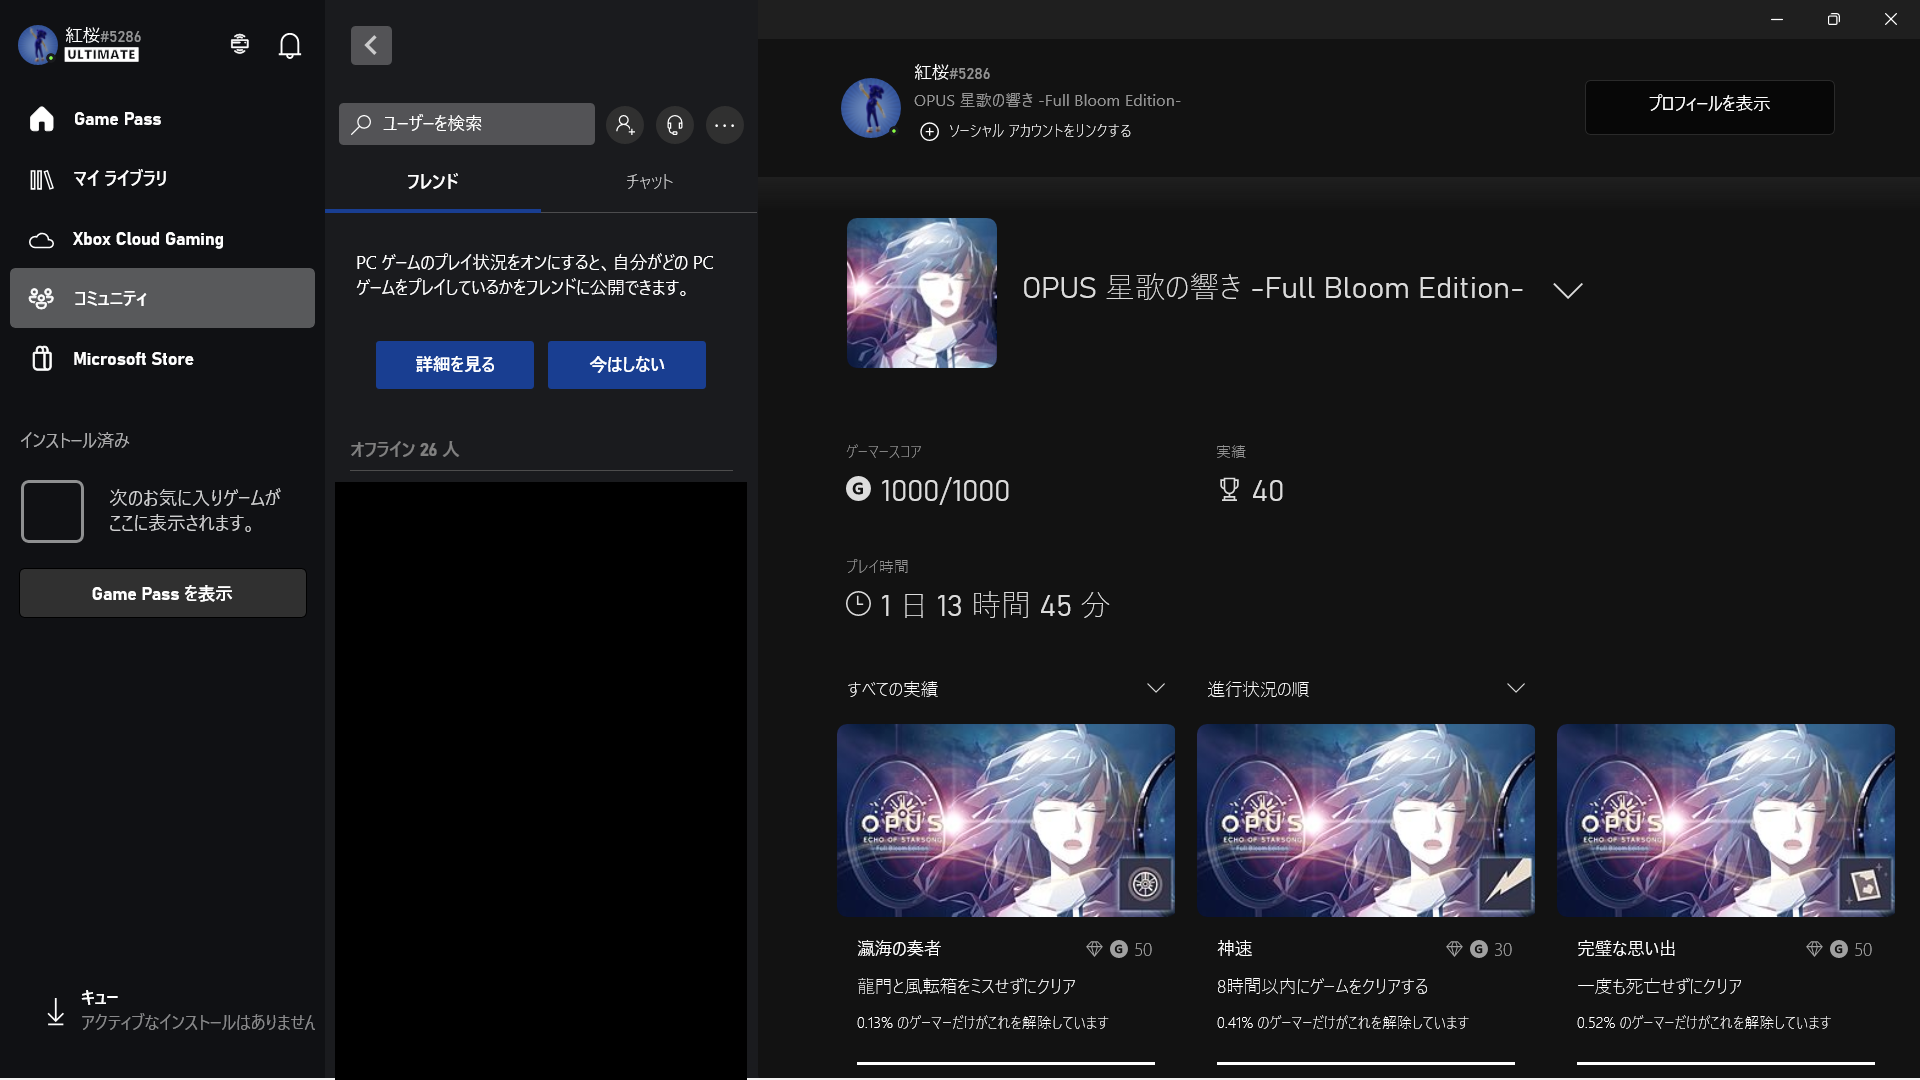Screen dimensions: 1920x1080
Task: Click the plus icon beside social link
Action: pos(929,132)
